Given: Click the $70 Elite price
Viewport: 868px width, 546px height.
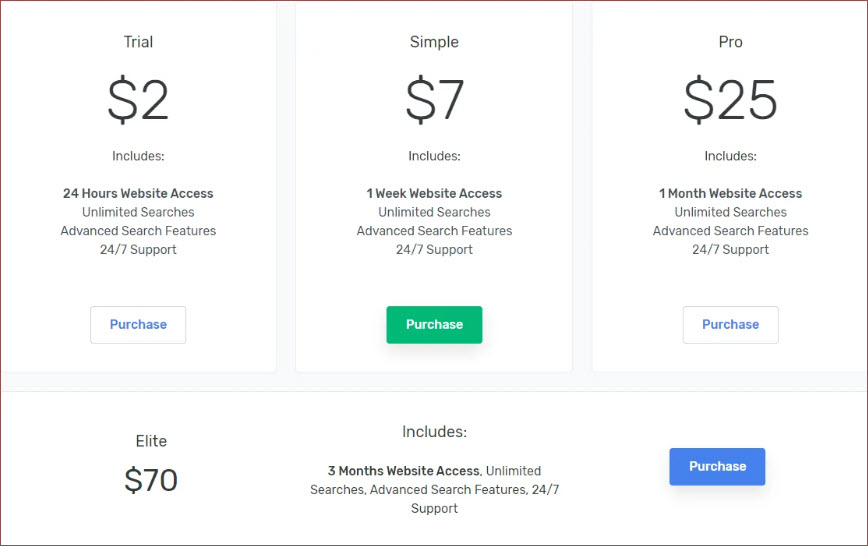Looking at the screenshot, I should (x=151, y=481).
